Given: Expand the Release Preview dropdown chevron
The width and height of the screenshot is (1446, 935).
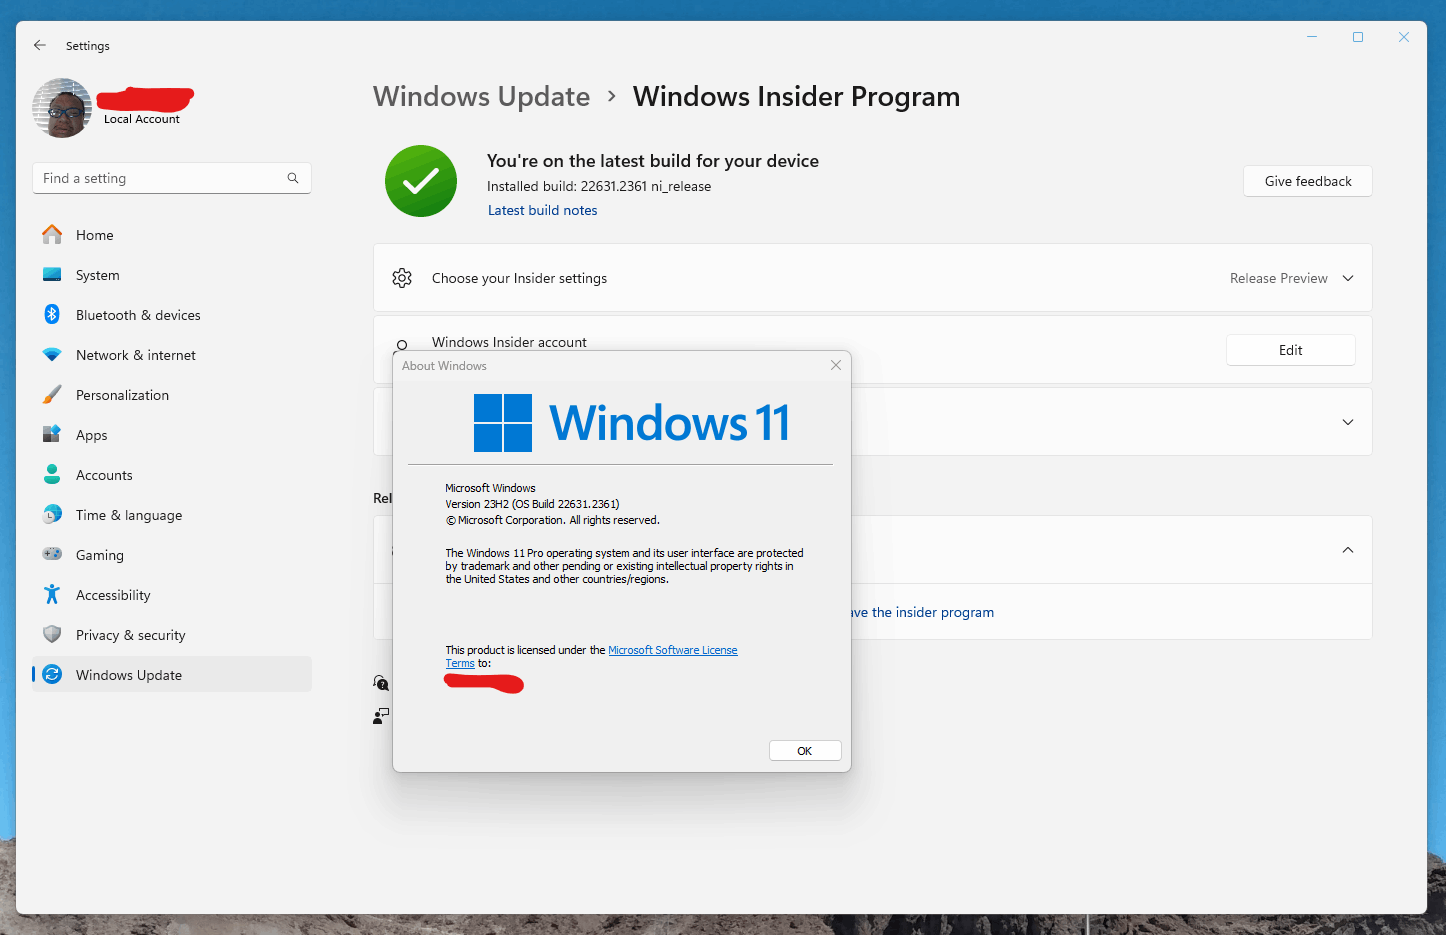Looking at the screenshot, I should tap(1348, 278).
